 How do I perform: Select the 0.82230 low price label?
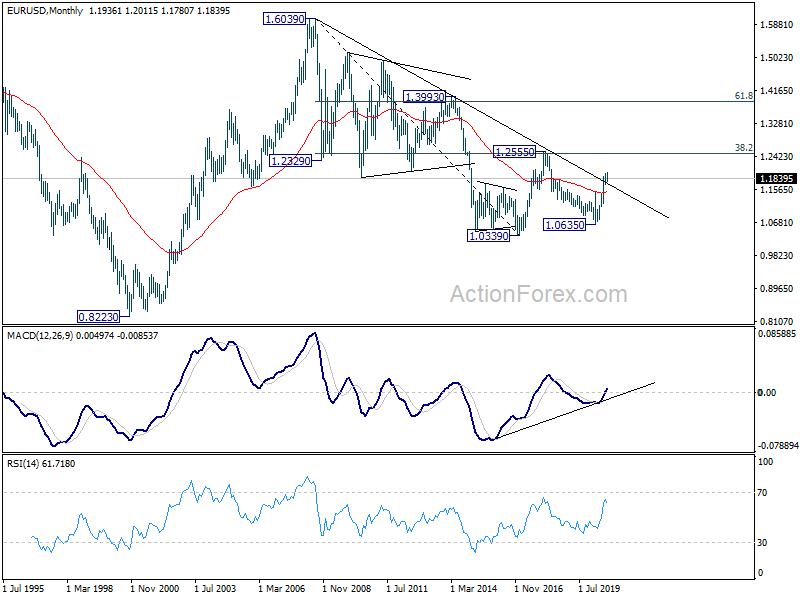click(98, 317)
